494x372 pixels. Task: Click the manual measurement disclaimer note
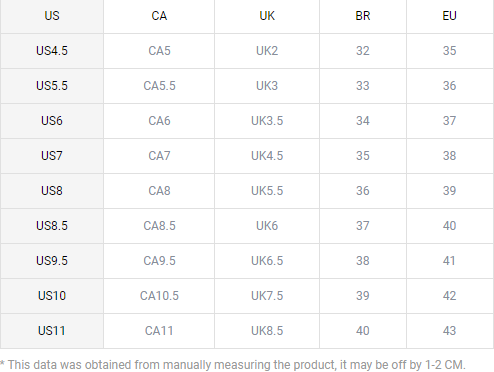[233, 365]
